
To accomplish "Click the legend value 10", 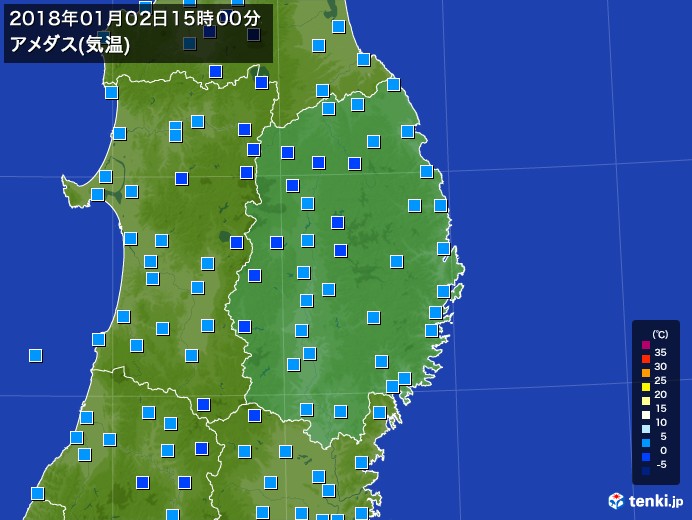I will pos(661,422).
